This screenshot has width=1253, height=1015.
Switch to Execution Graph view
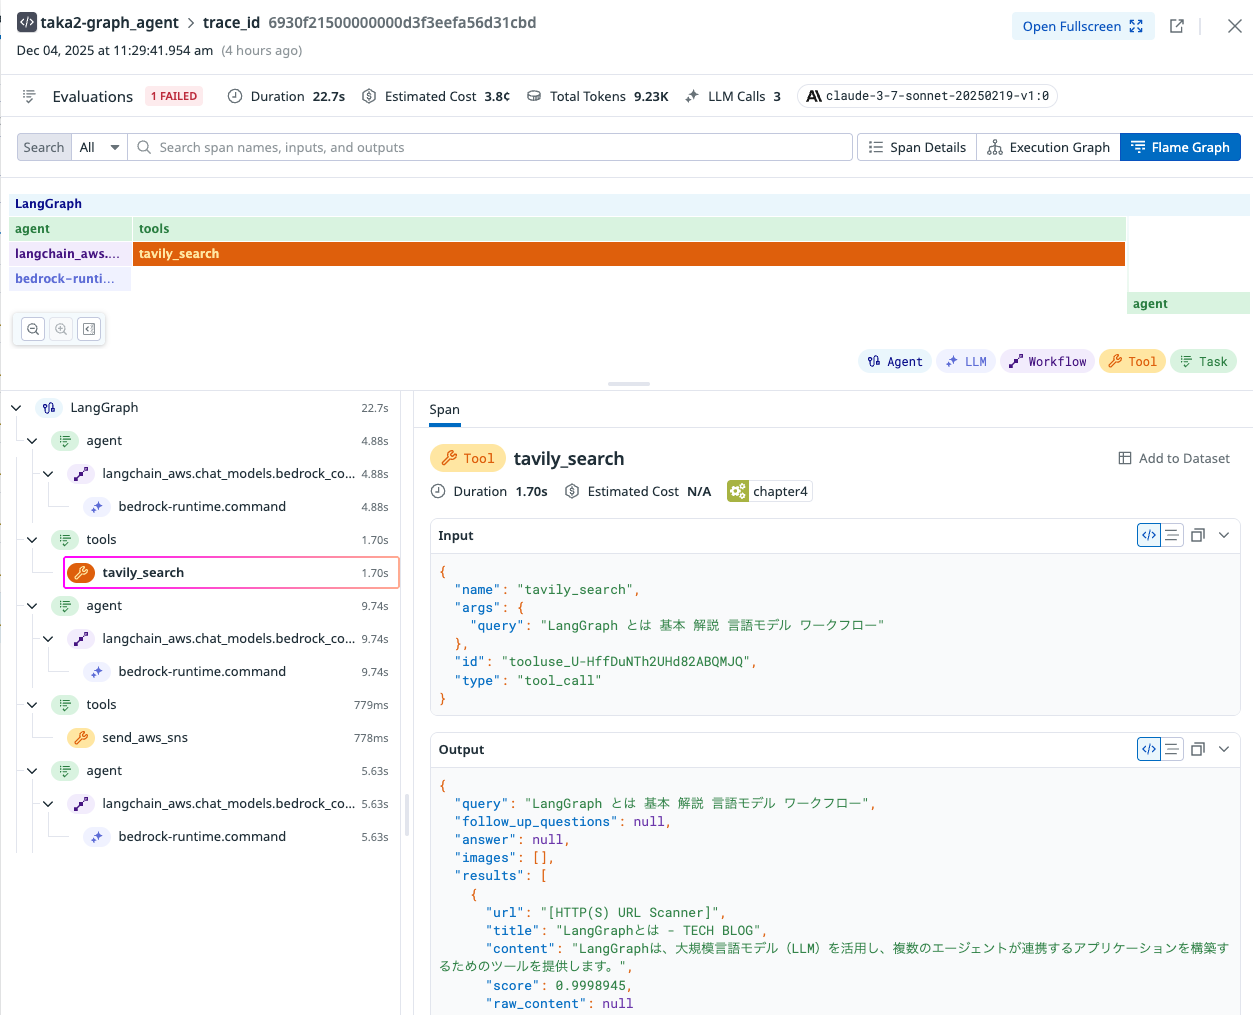coord(1048,147)
